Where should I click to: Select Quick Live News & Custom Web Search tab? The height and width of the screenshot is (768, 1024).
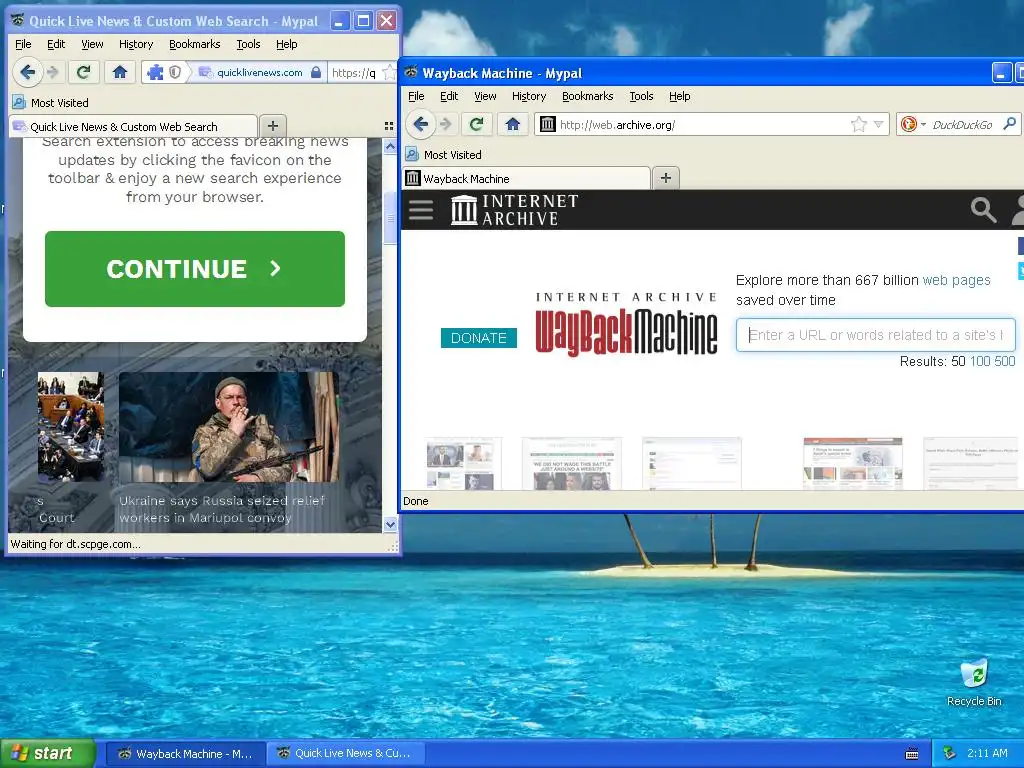[133, 127]
